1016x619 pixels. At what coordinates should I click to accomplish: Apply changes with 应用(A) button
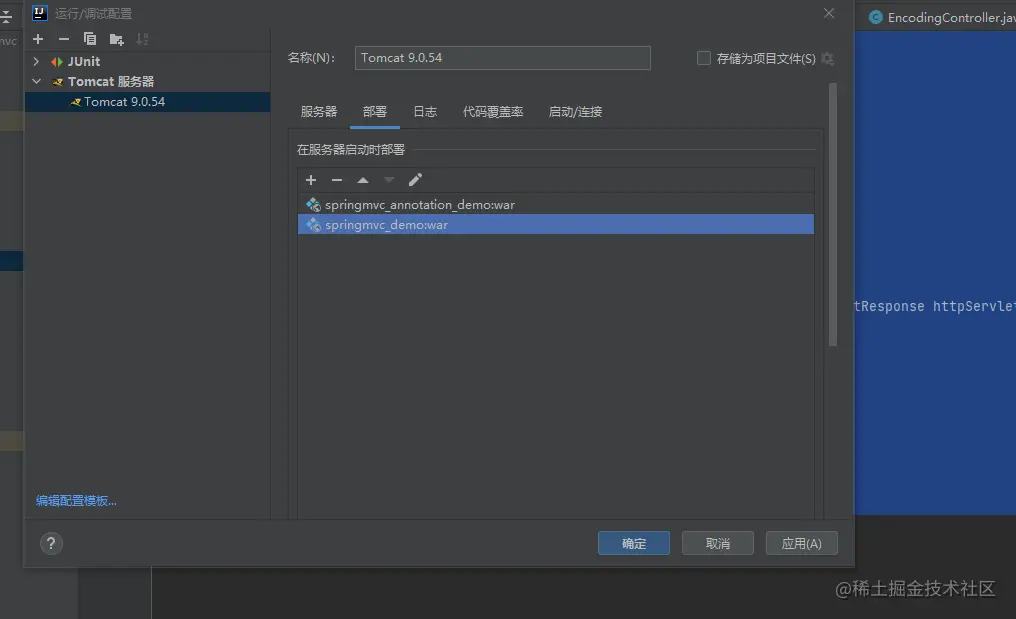point(802,543)
